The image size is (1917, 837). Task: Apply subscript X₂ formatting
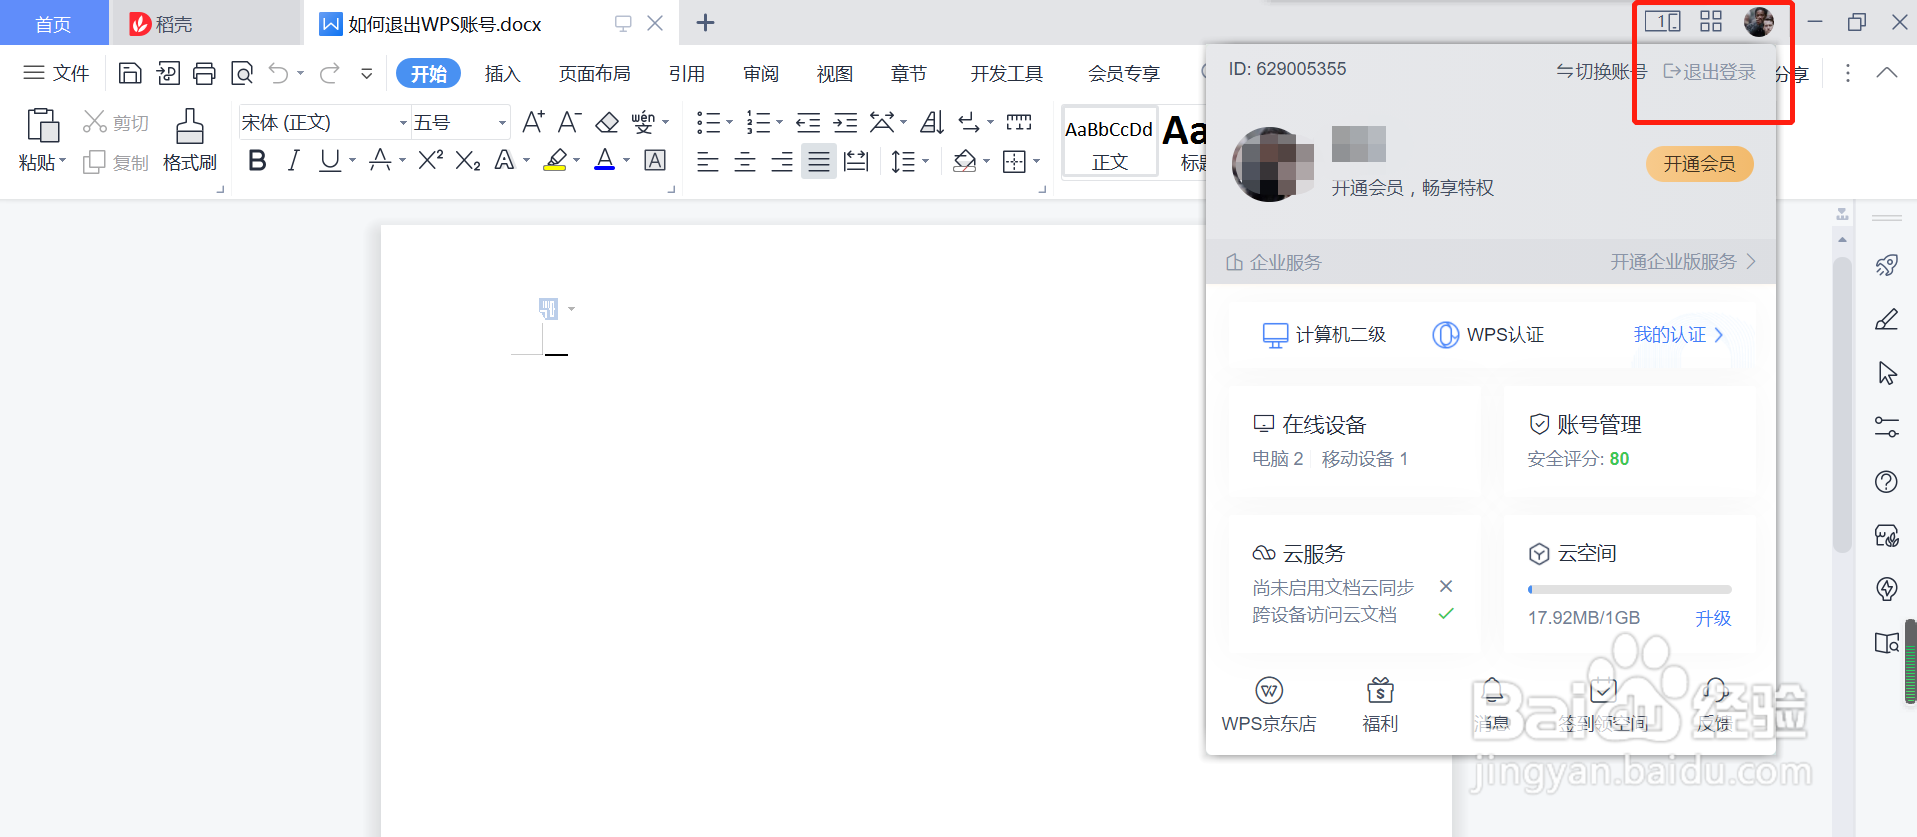pos(468,160)
